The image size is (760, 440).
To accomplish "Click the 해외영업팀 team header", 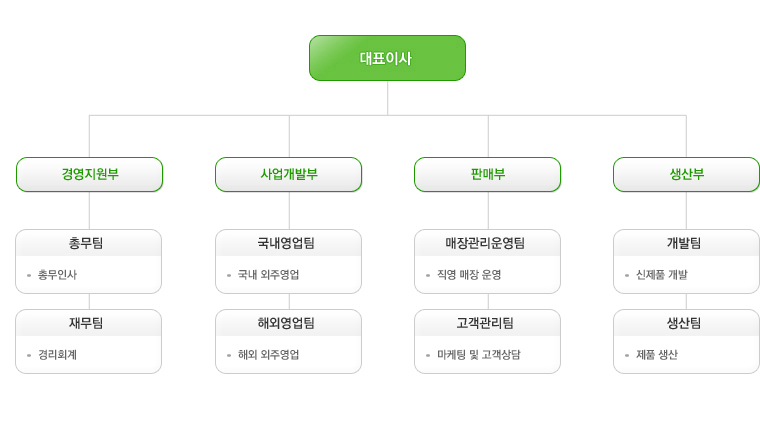I will [288, 323].
